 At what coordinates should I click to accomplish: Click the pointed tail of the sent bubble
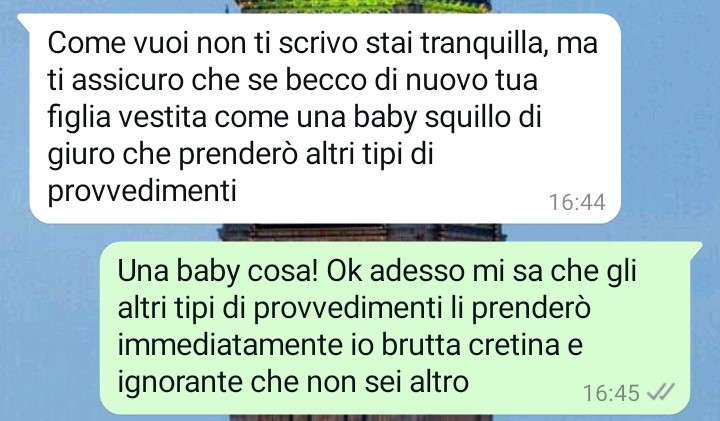(x=696, y=249)
